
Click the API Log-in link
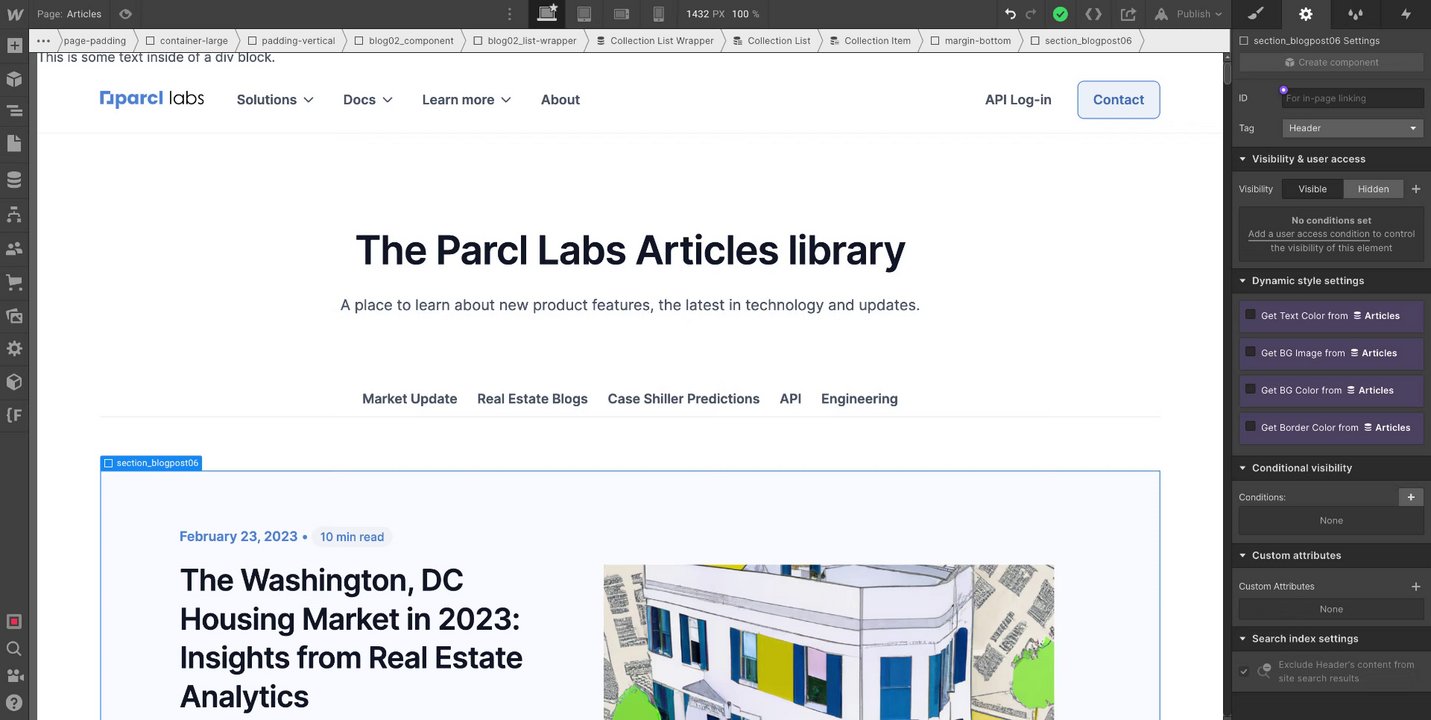pos(1018,100)
